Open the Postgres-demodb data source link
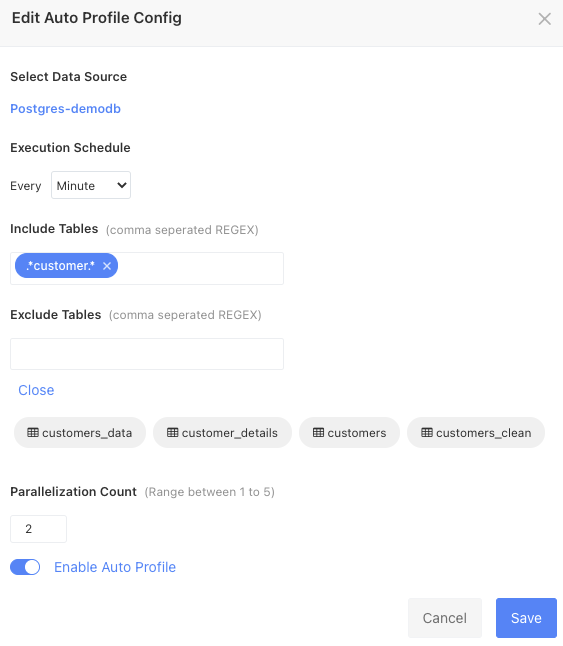 click(65, 109)
